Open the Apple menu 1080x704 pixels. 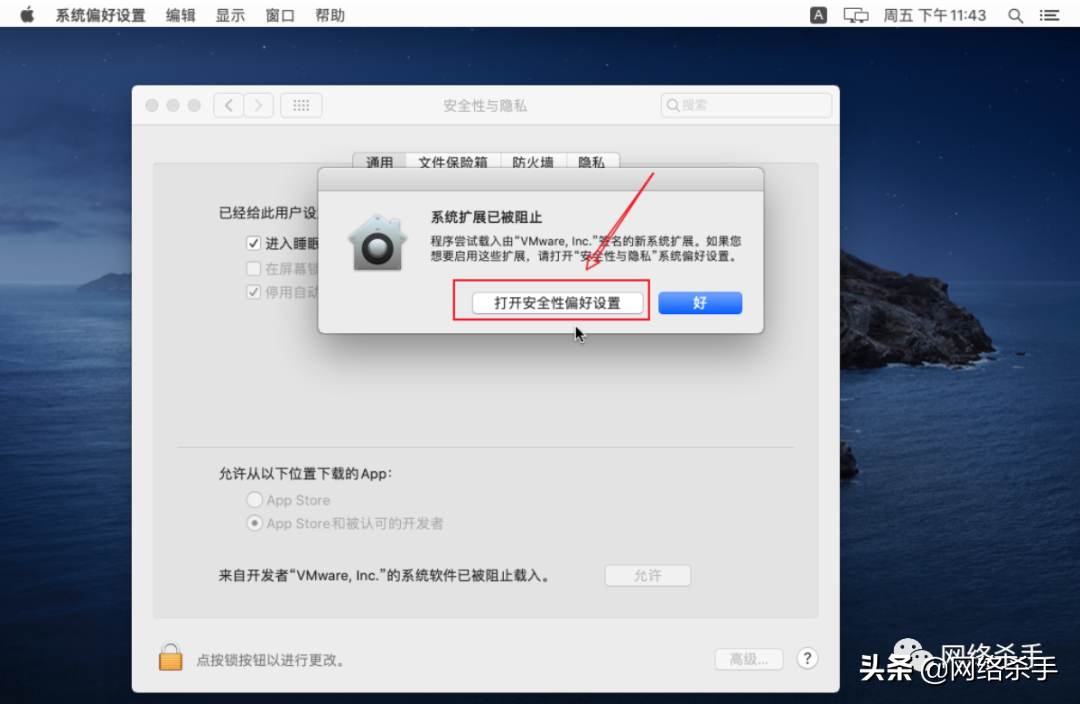click(27, 14)
